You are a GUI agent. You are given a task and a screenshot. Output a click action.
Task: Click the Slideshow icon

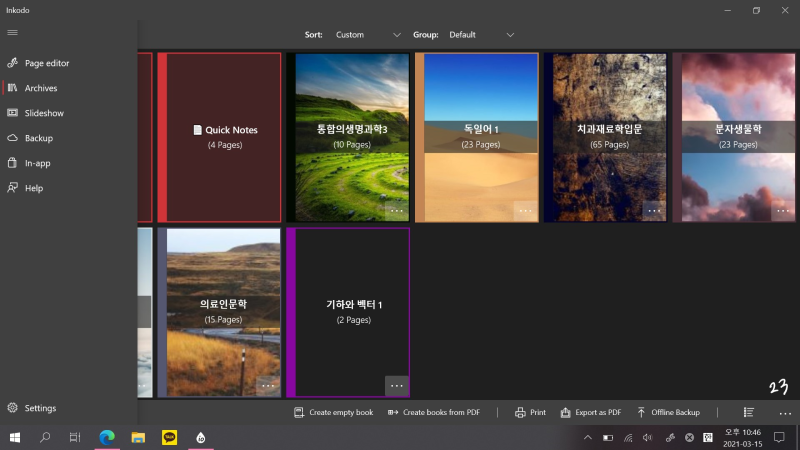(x=12, y=113)
